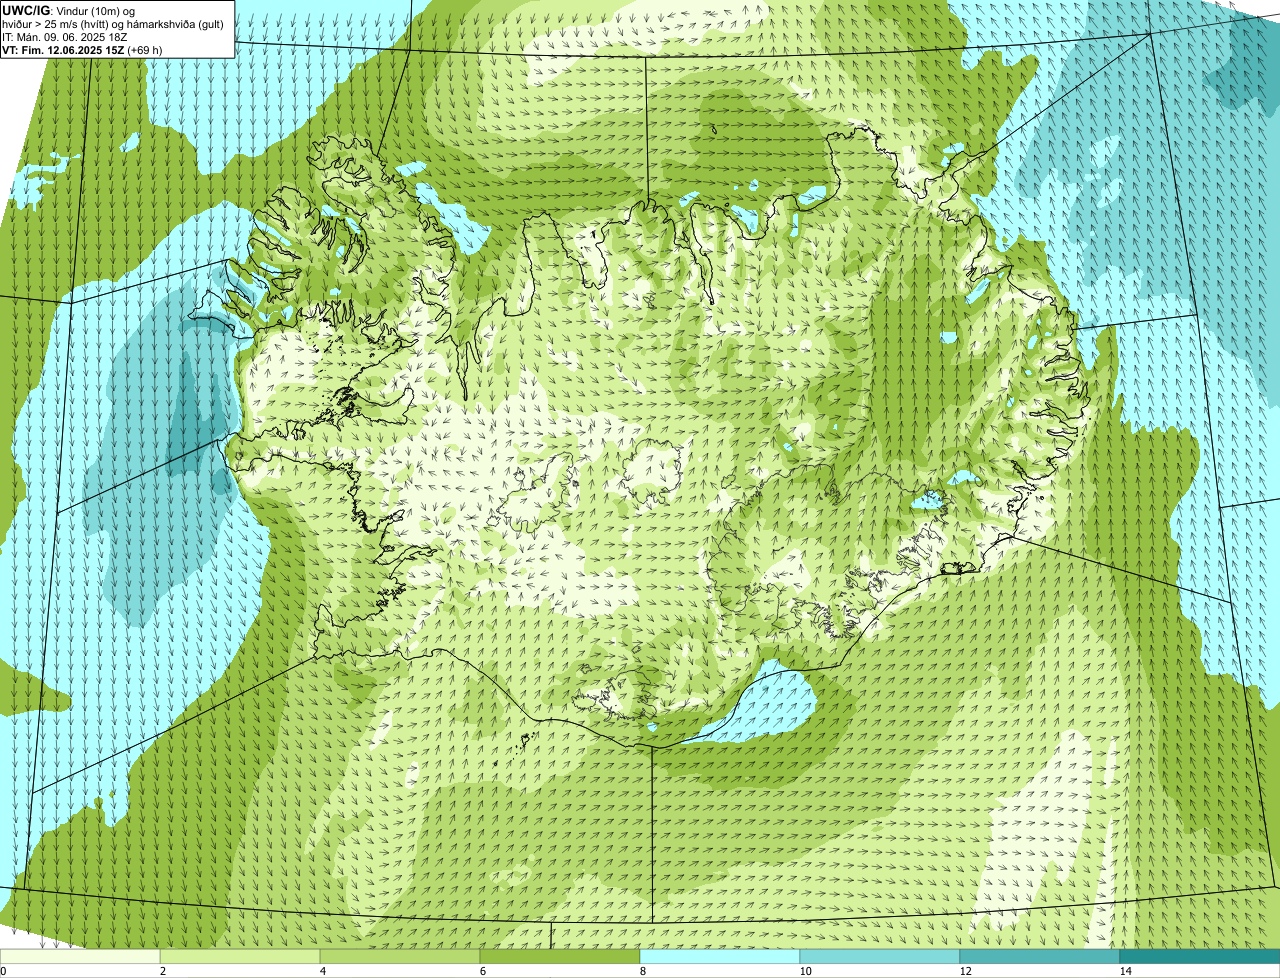Click the dark green 6–8 m/s legend segment

coord(560,956)
